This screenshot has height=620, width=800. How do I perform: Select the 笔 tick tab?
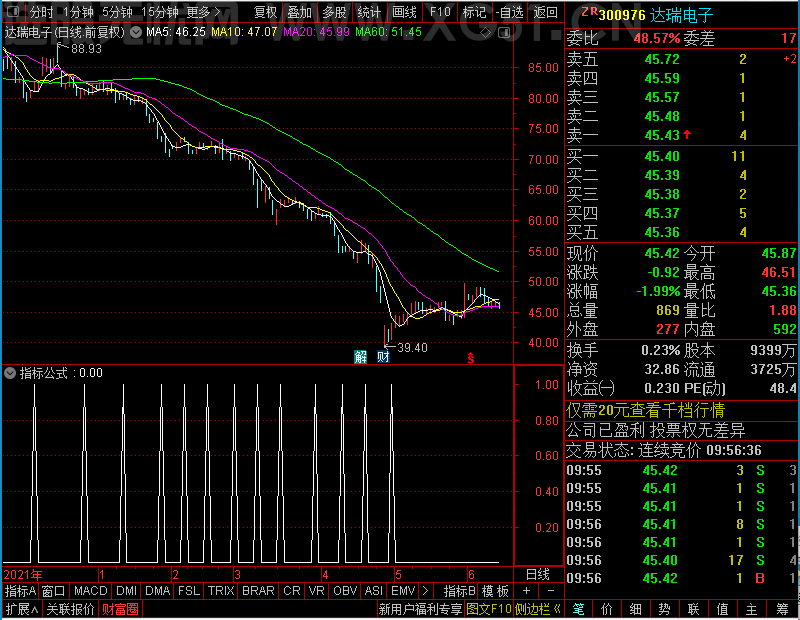pos(578,609)
